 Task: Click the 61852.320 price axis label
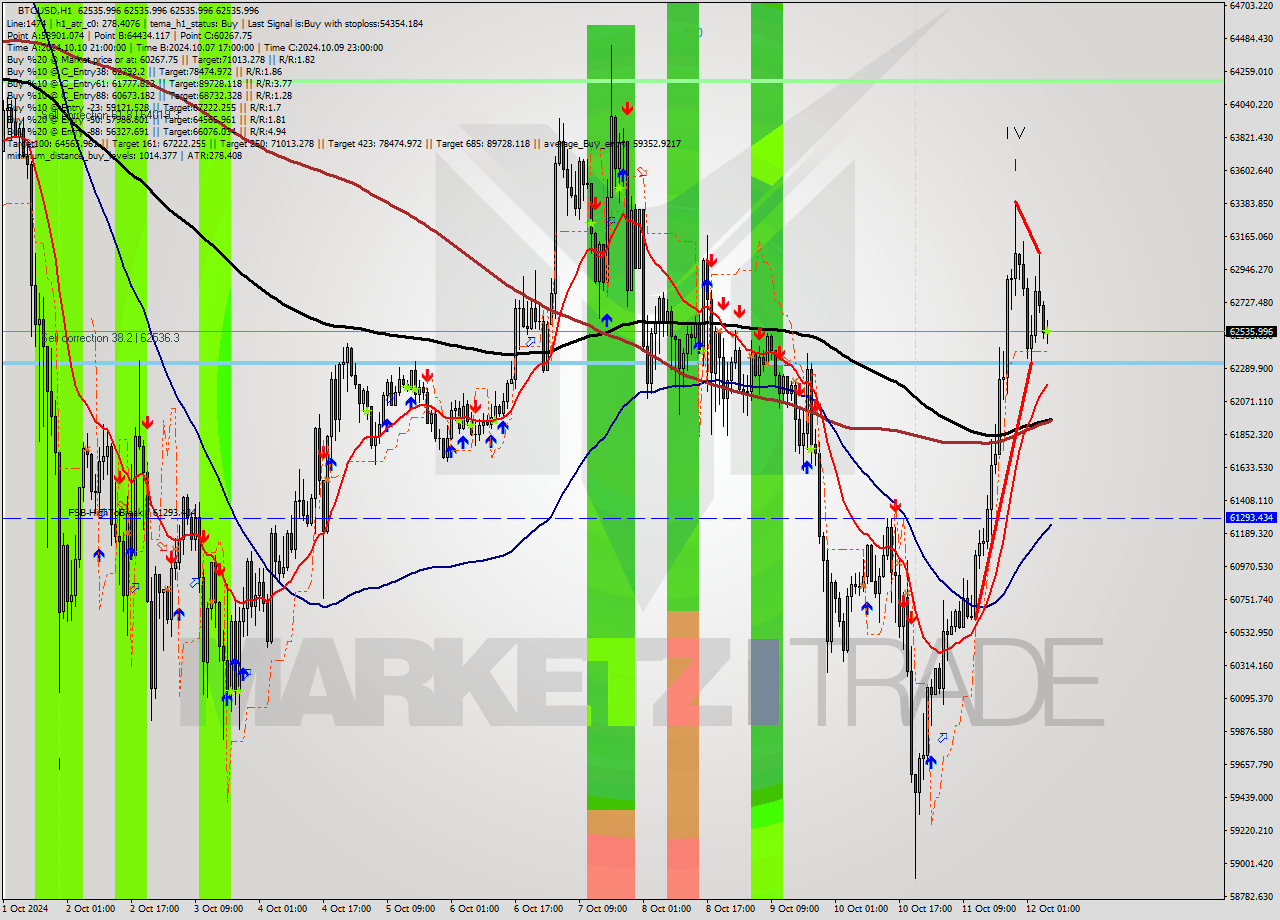point(1250,435)
